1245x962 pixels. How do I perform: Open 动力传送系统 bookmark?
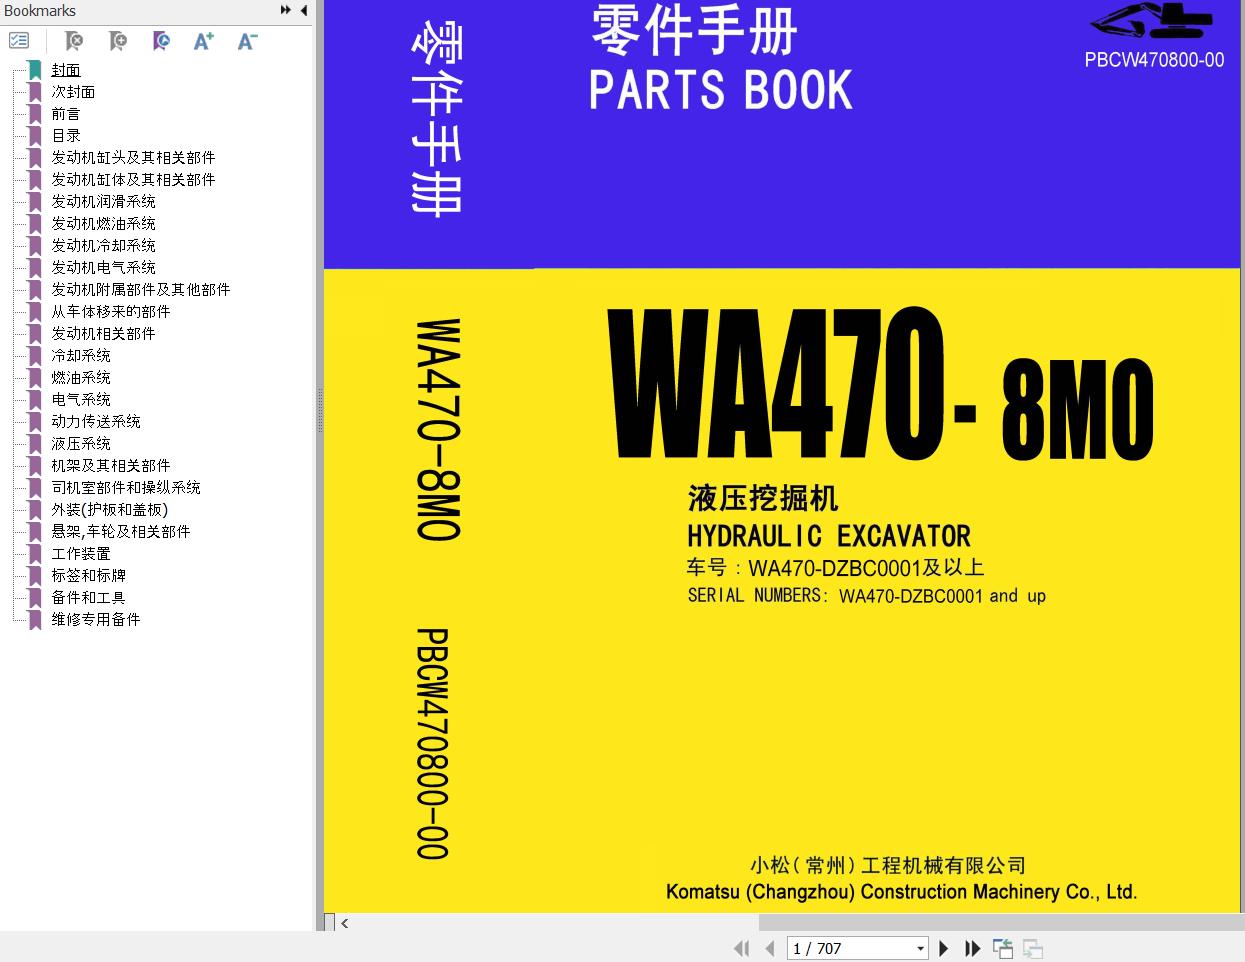96,421
